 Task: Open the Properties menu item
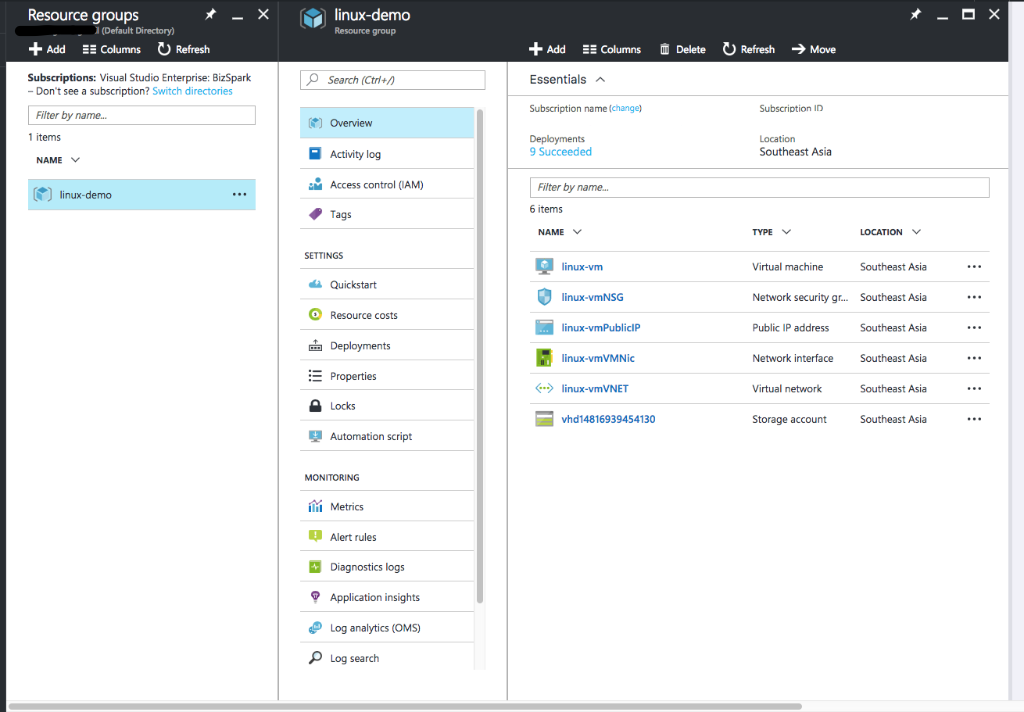pyautogui.click(x=387, y=376)
